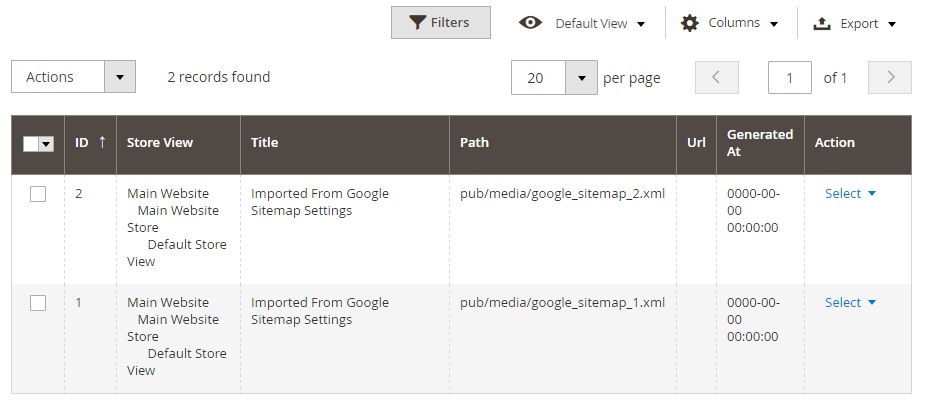Viewport: 925px width, 405px height.
Task: Click the ID column sort arrow
Action: (102, 142)
